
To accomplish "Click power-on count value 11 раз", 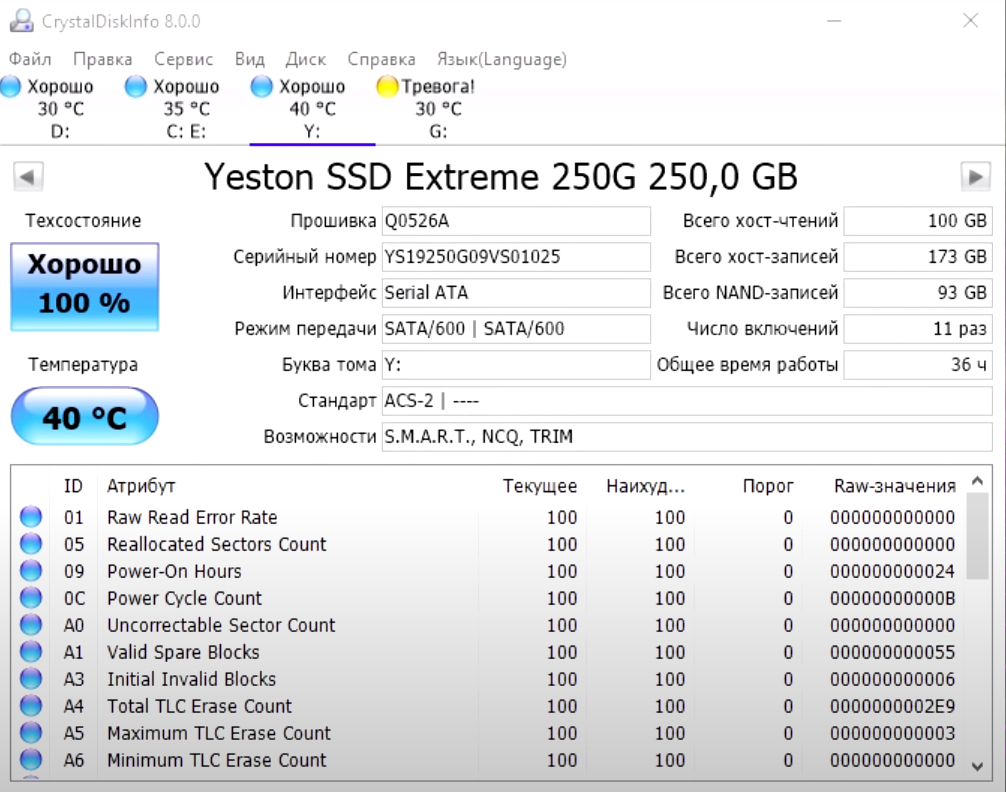I will [x=918, y=329].
